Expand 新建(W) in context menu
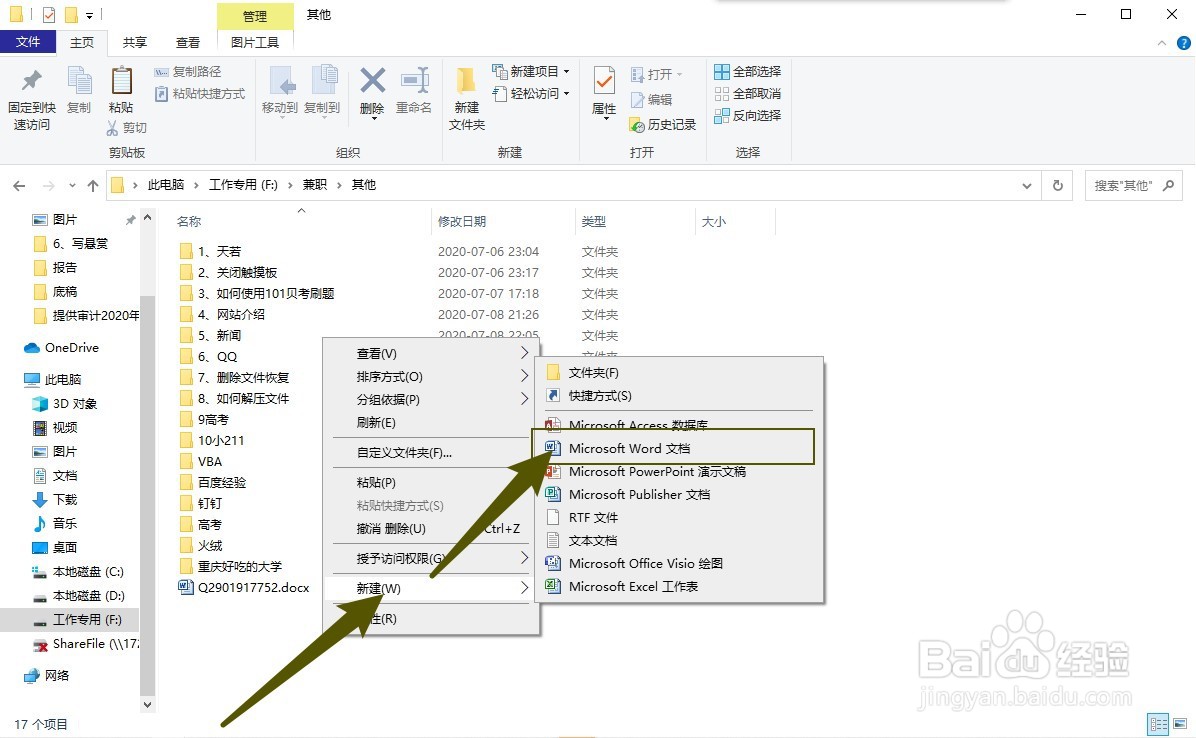This screenshot has height=738, width=1196. point(431,589)
